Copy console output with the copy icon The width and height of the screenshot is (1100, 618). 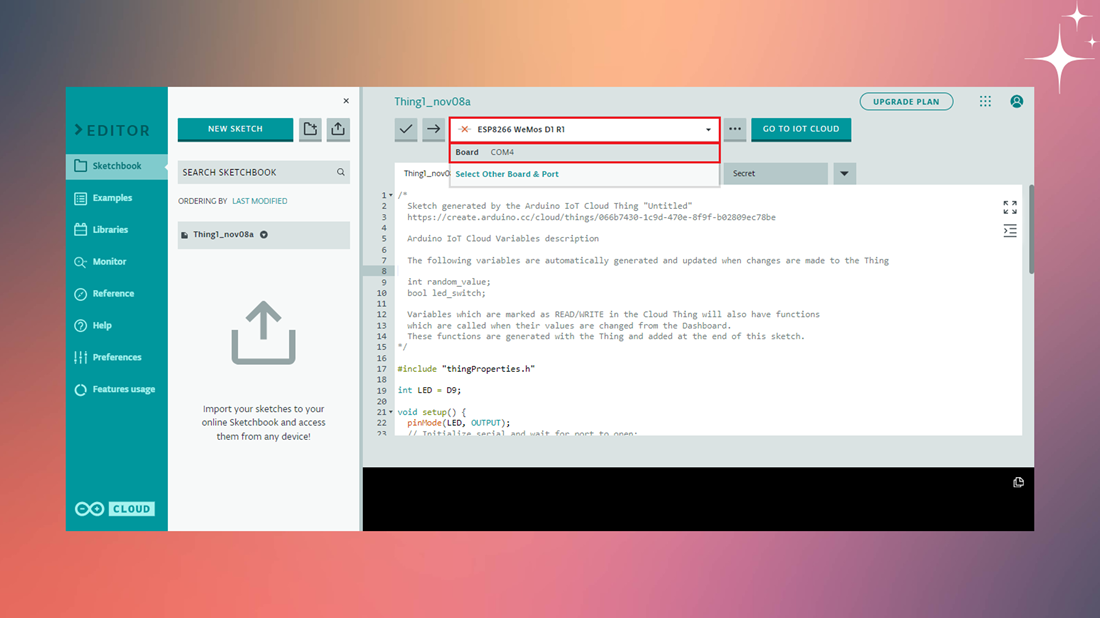1018,482
